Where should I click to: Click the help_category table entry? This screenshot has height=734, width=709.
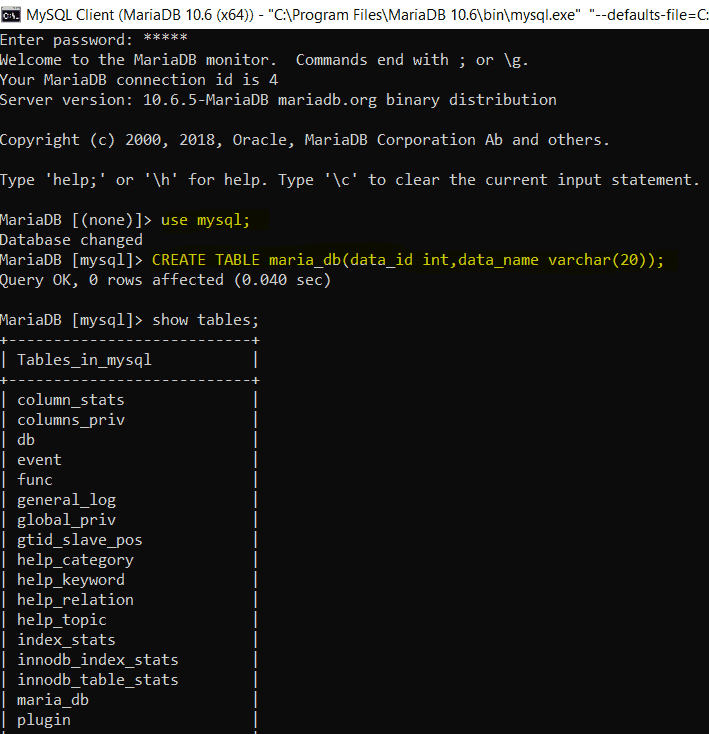coord(75,560)
